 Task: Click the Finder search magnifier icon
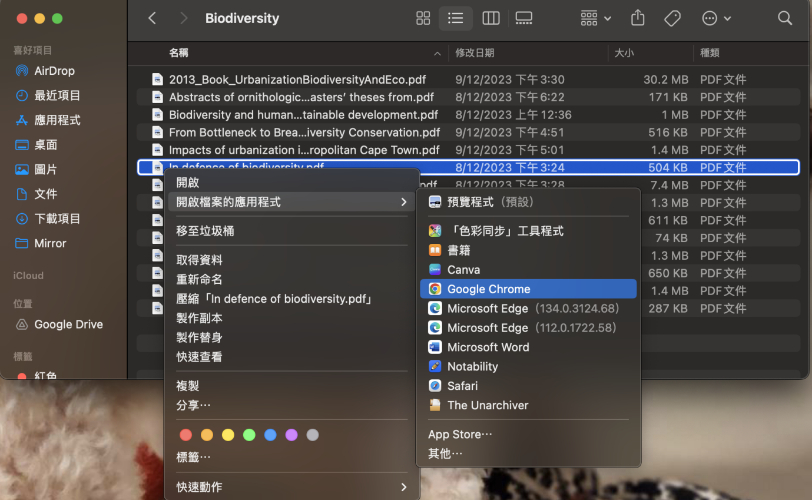(x=785, y=19)
